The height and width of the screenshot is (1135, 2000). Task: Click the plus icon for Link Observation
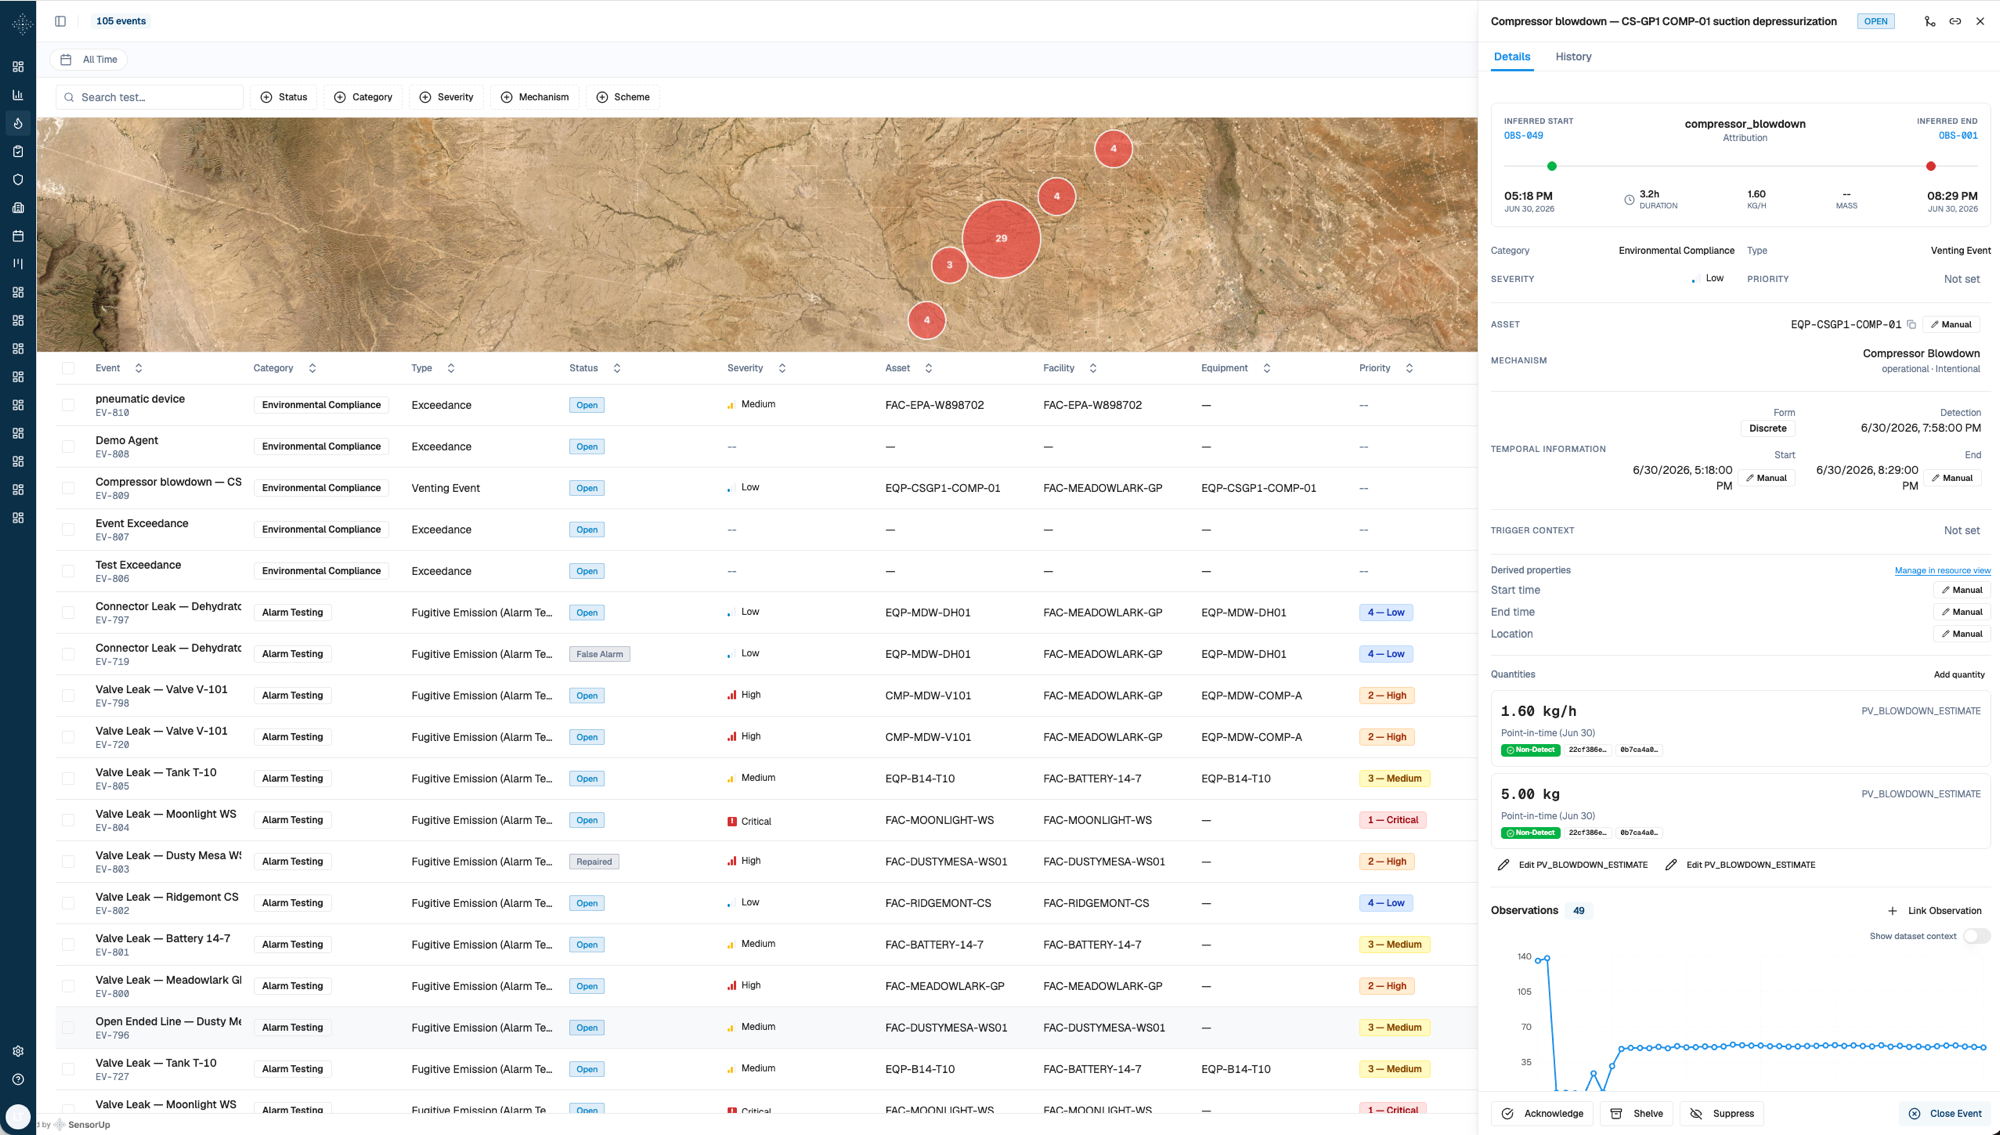click(1892, 911)
